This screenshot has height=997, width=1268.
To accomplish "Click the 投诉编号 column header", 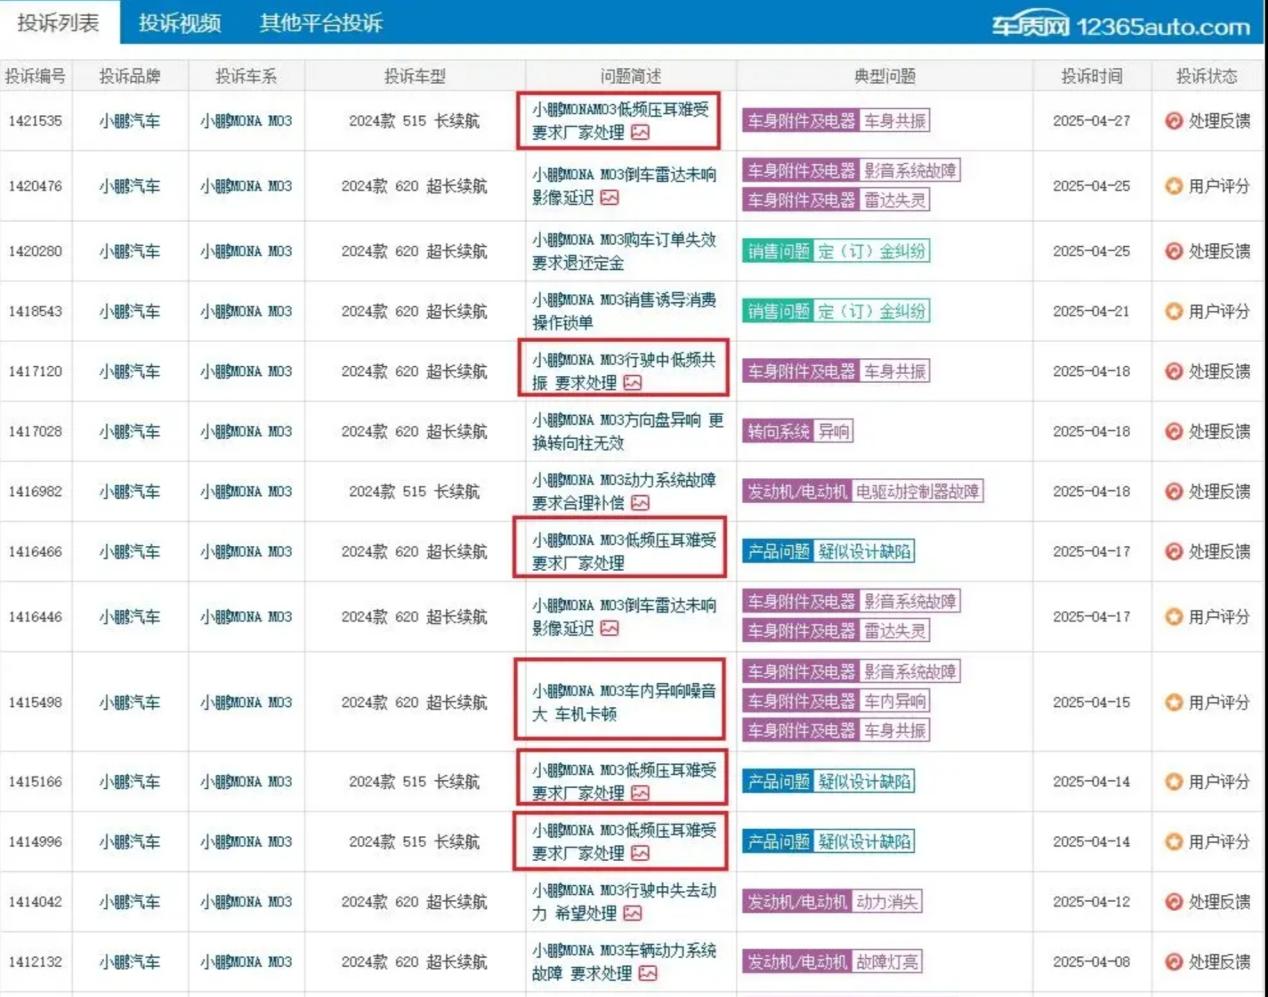I will point(35,76).
